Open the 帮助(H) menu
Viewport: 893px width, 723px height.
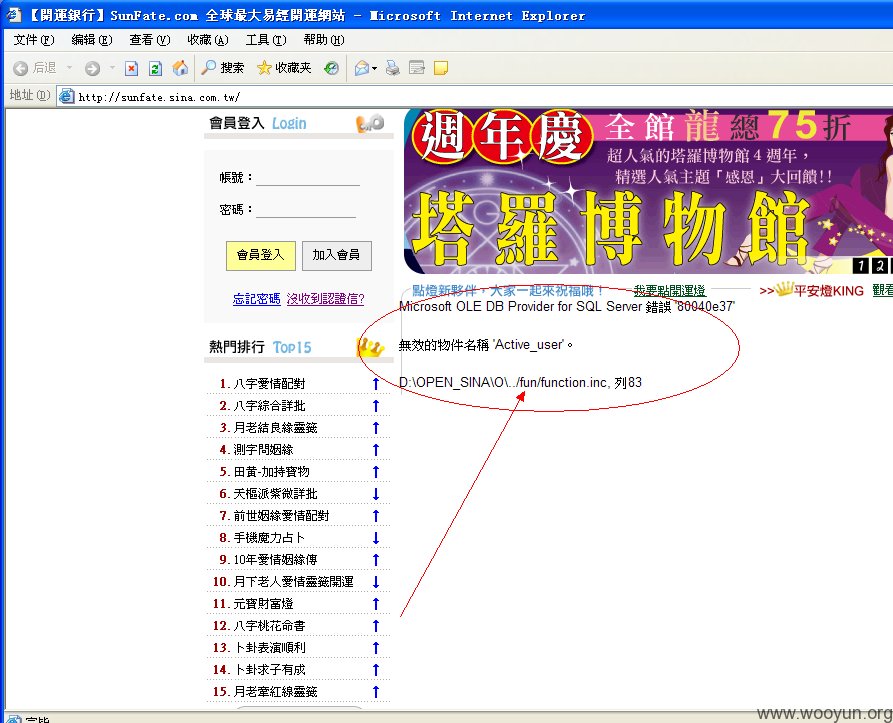coord(323,40)
